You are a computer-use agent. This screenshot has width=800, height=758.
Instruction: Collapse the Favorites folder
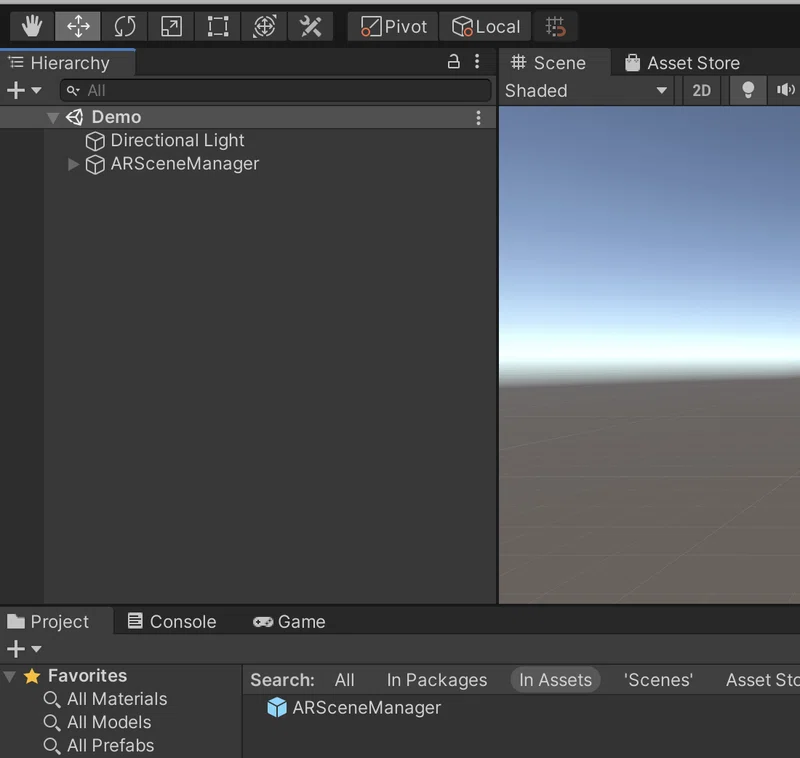pos(9,676)
